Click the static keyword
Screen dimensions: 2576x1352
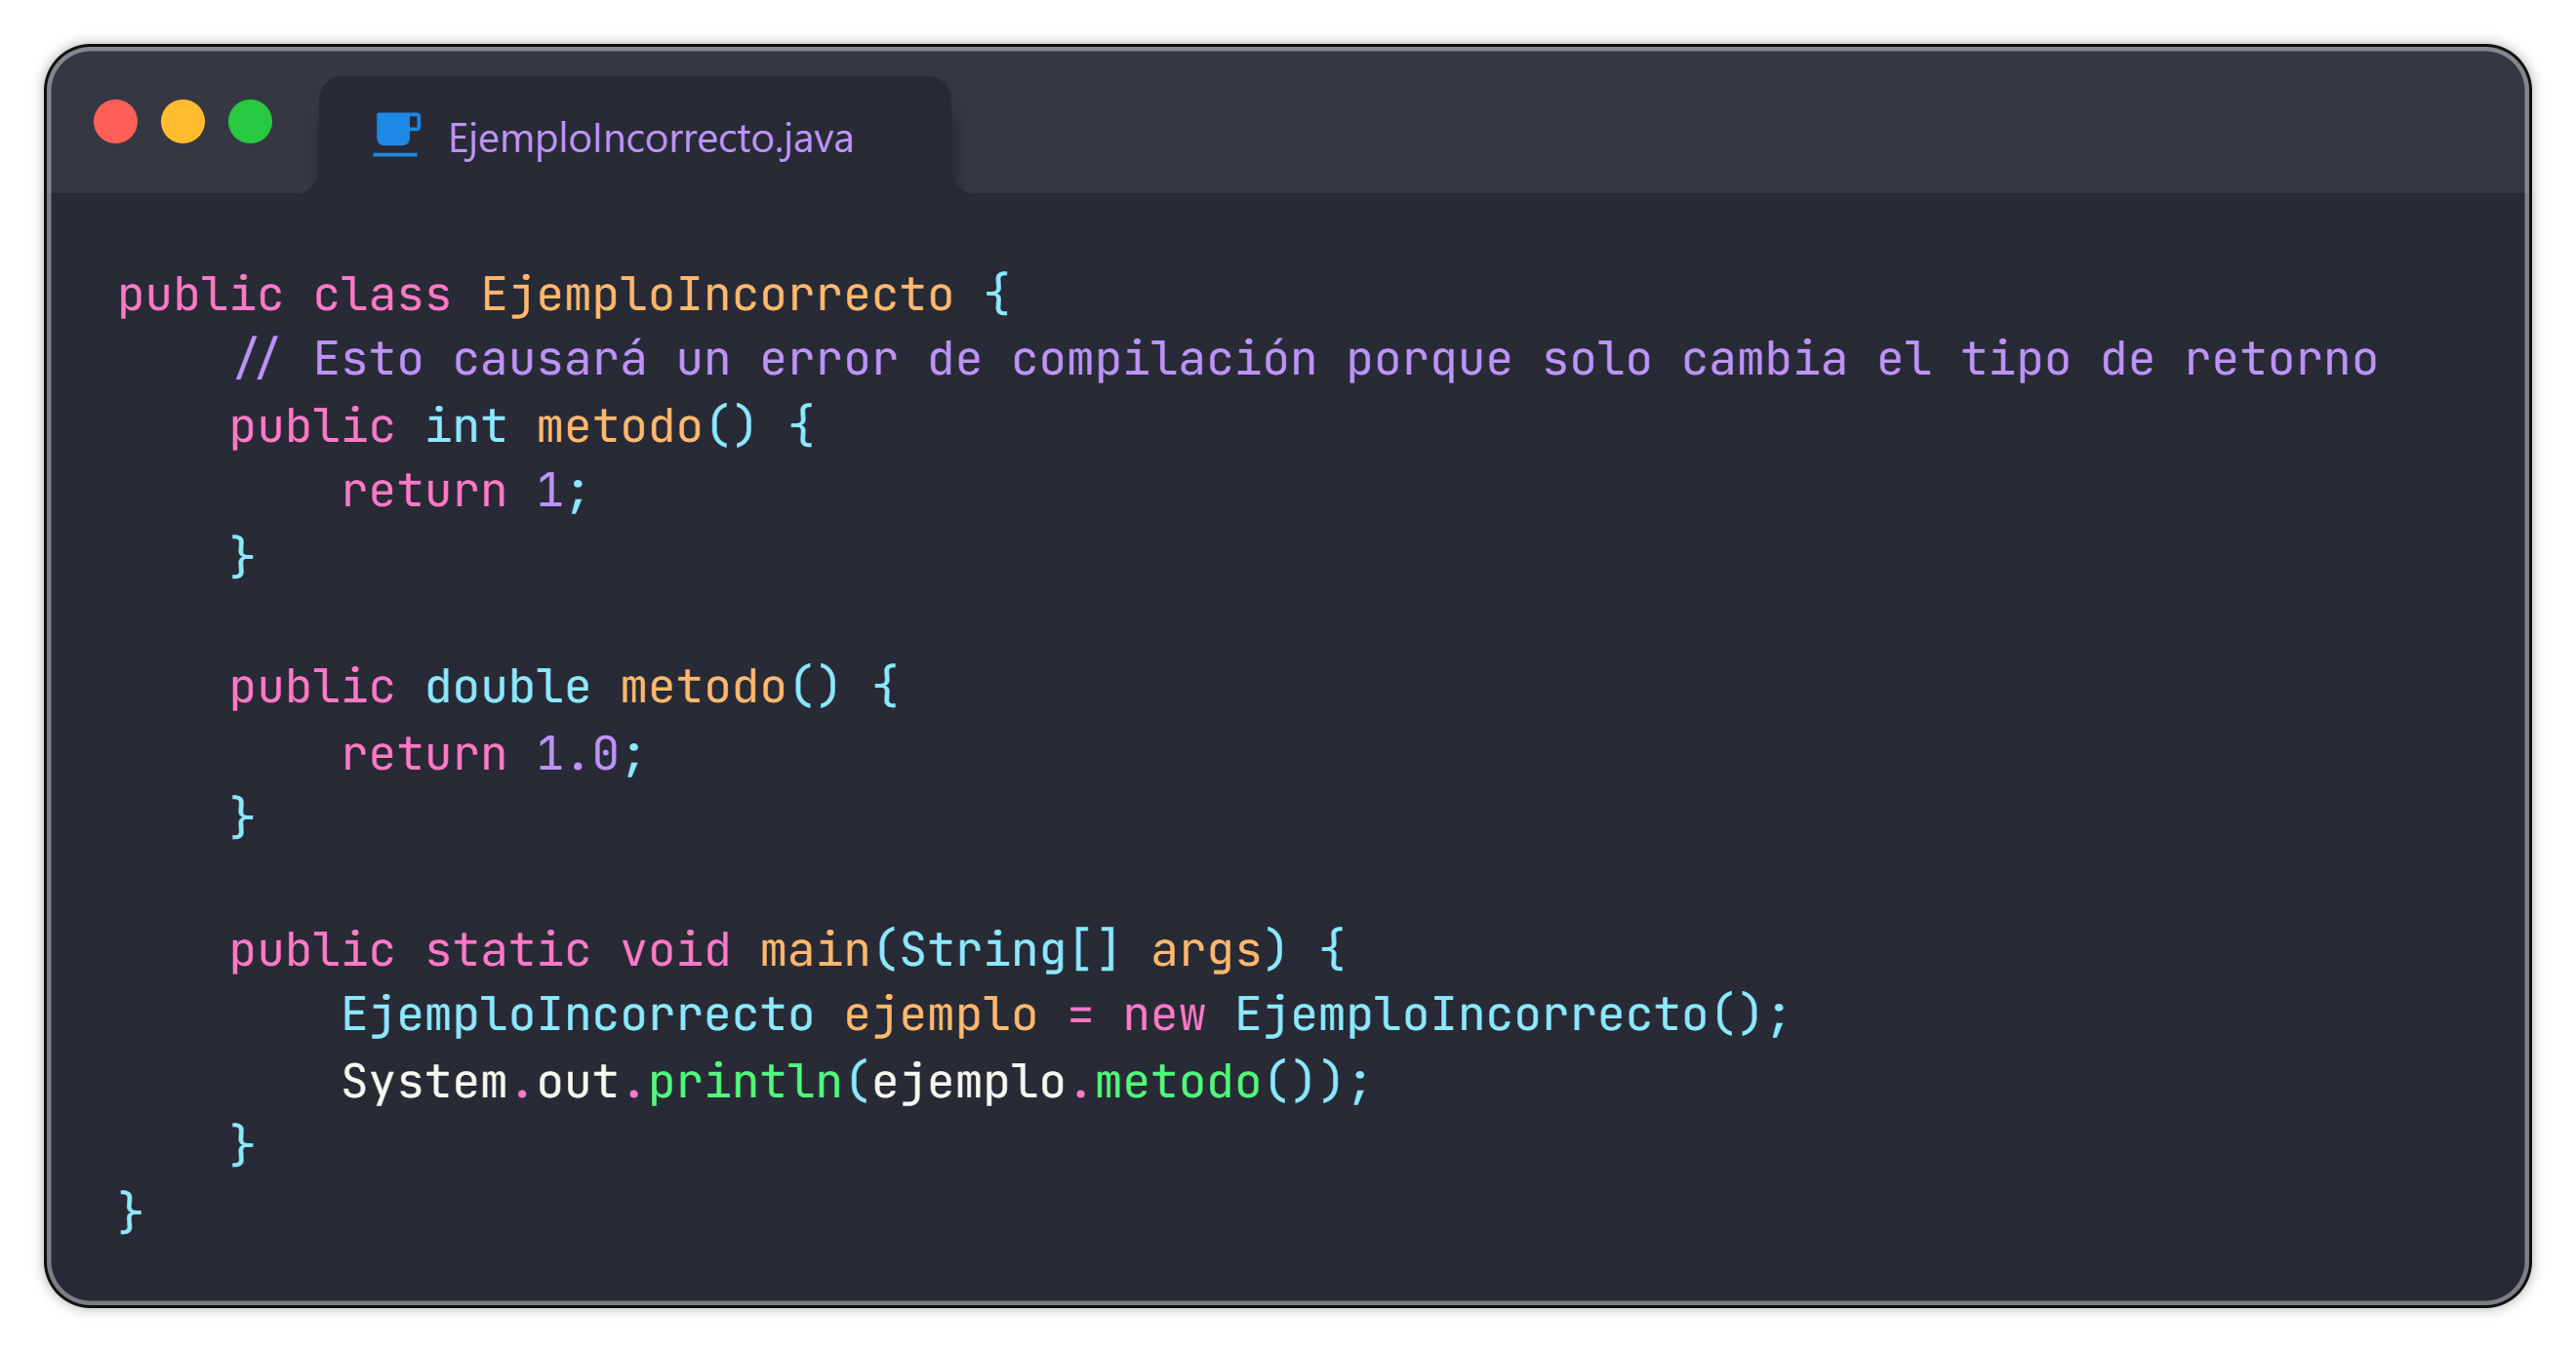point(508,950)
